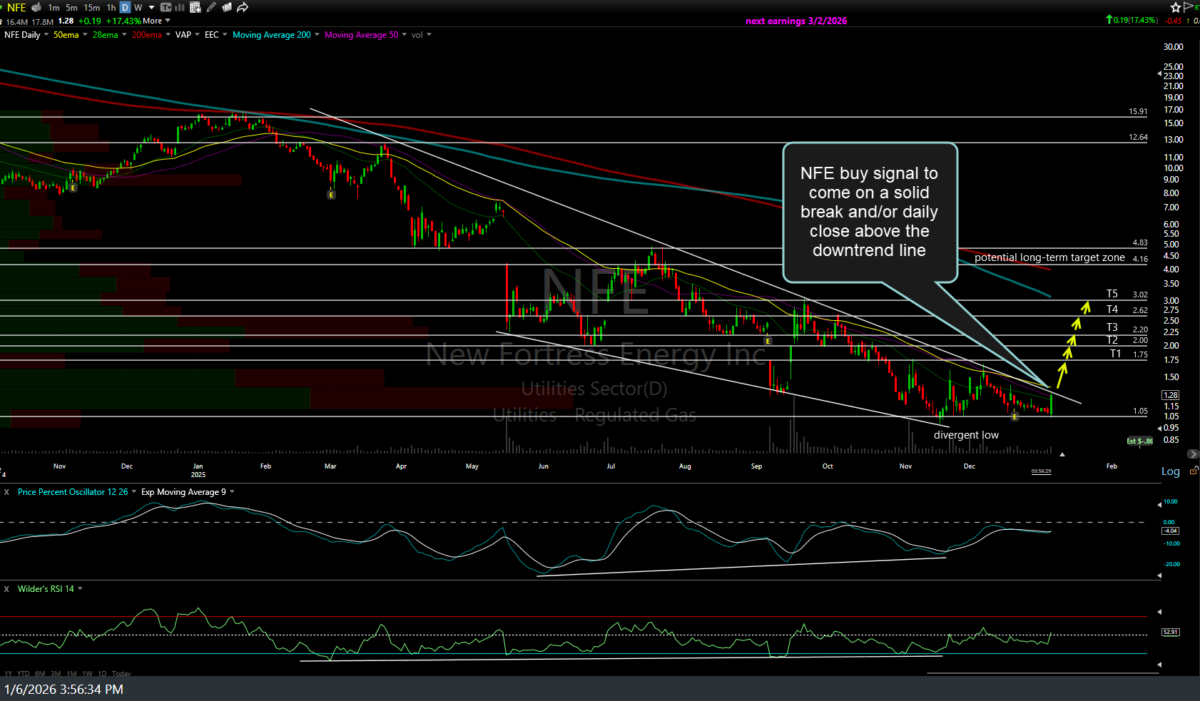Click the potential long-term target zone label
Image resolution: width=1200 pixels, height=701 pixels.
pyautogui.click(x=1050, y=257)
